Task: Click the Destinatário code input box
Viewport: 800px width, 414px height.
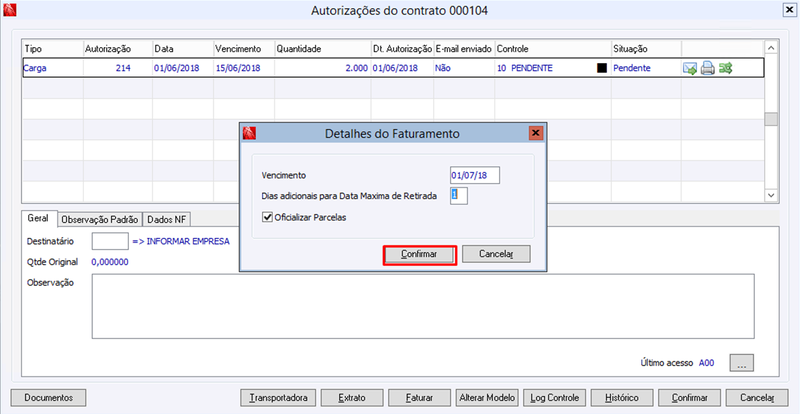Action: click(x=110, y=241)
